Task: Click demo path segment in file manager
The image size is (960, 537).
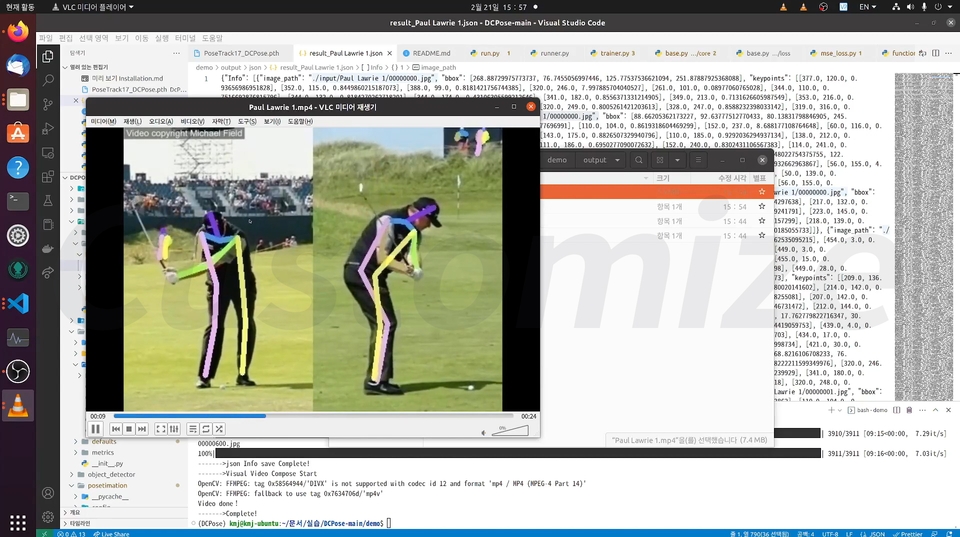Action: click(x=557, y=160)
